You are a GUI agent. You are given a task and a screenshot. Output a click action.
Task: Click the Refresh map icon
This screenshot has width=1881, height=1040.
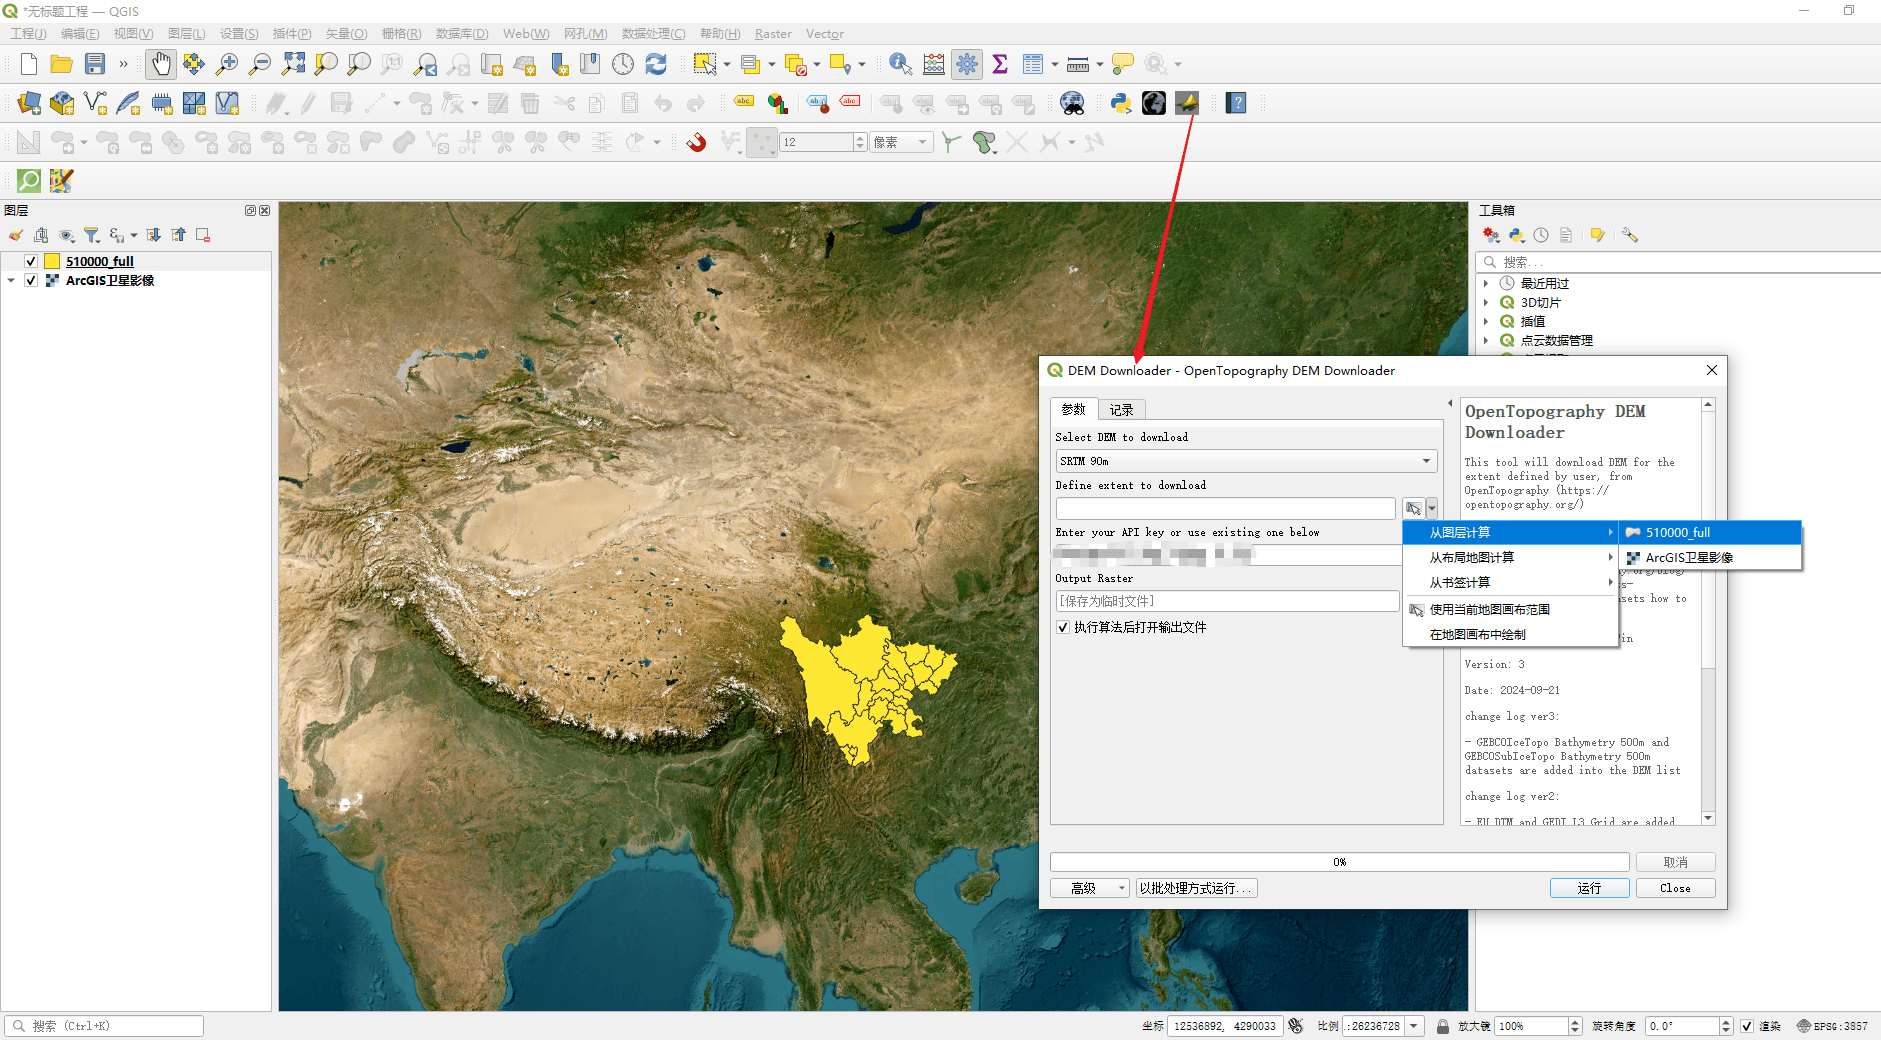[x=656, y=64]
